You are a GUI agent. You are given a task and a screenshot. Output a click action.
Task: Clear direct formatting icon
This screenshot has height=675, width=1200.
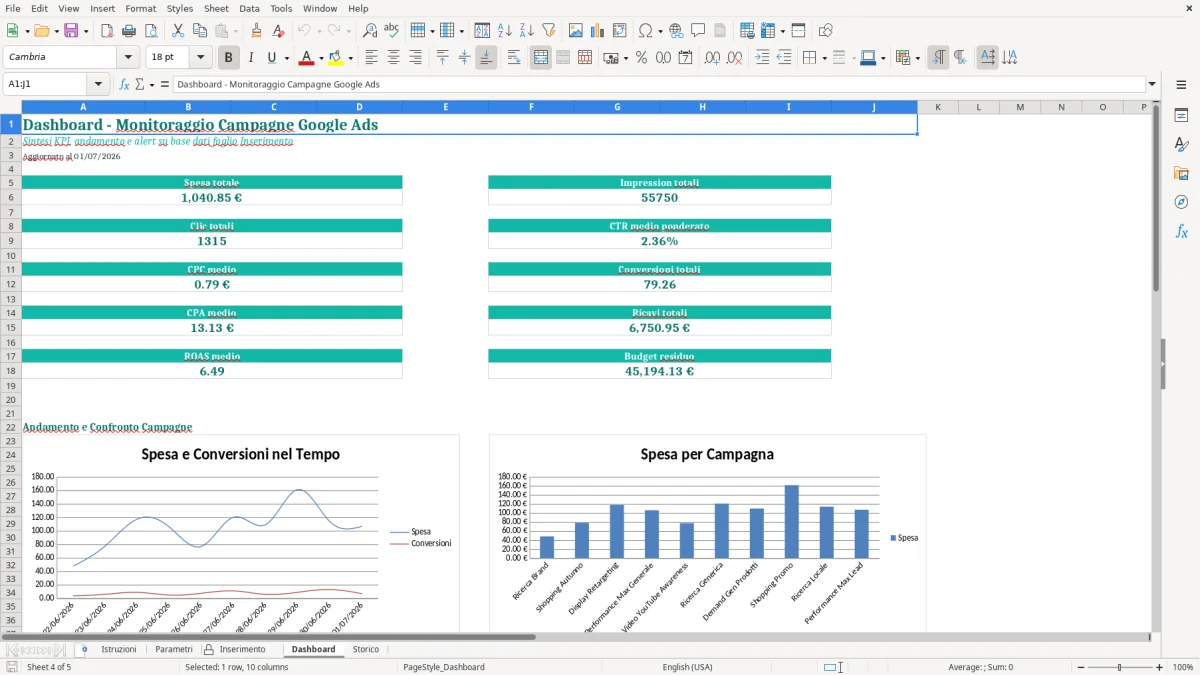[x=278, y=31]
